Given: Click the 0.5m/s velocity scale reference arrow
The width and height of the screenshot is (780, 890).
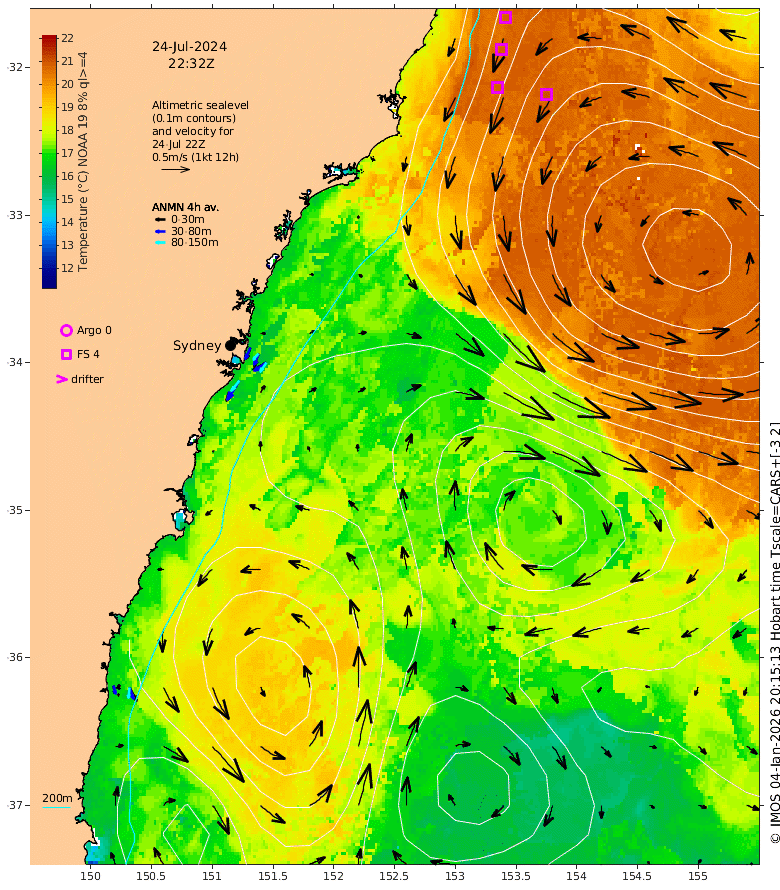Looking at the screenshot, I should pos(175,169).
